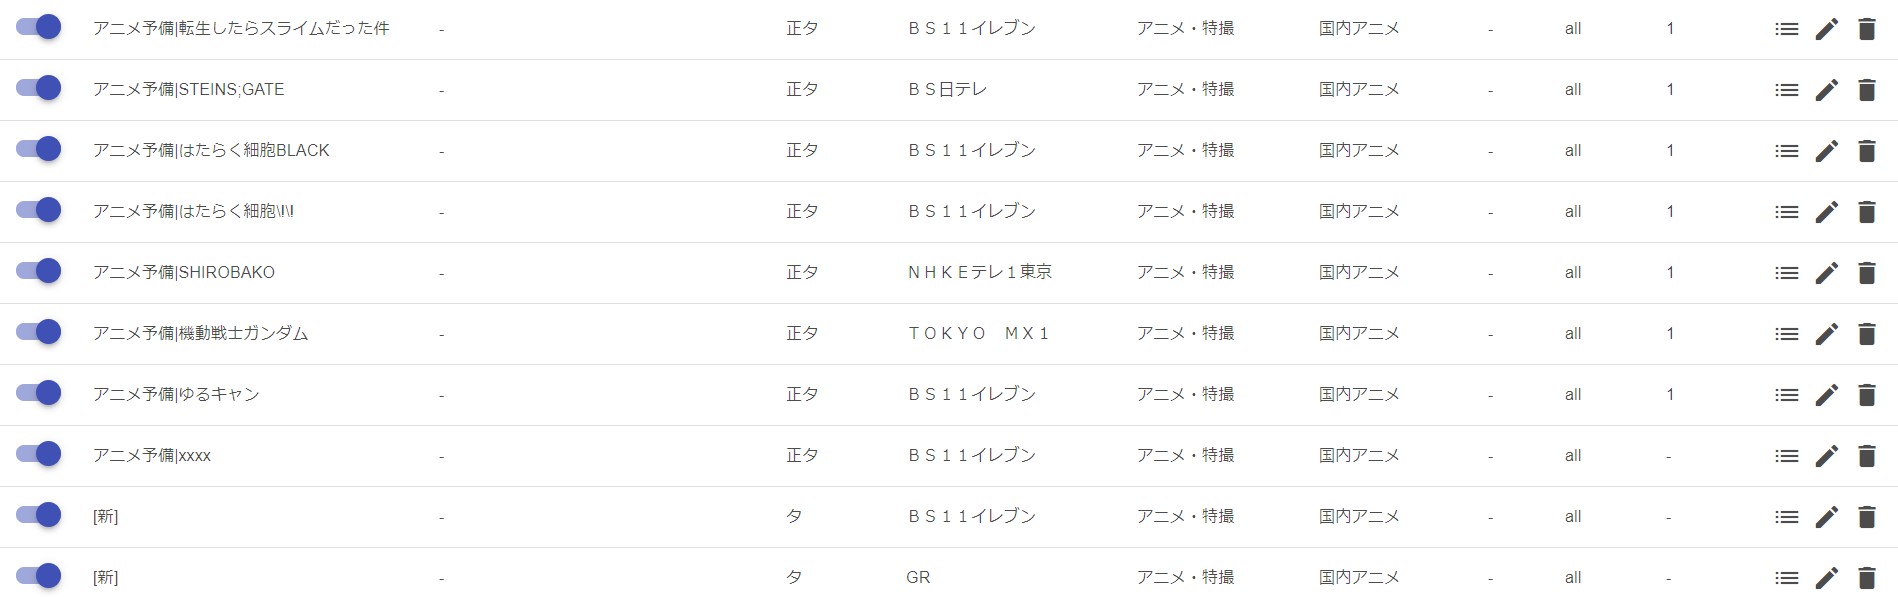The image size is (1898, 597).
Task: Edit the SHIROBAKO rule with pencil icon
Action: point(1826,273)
